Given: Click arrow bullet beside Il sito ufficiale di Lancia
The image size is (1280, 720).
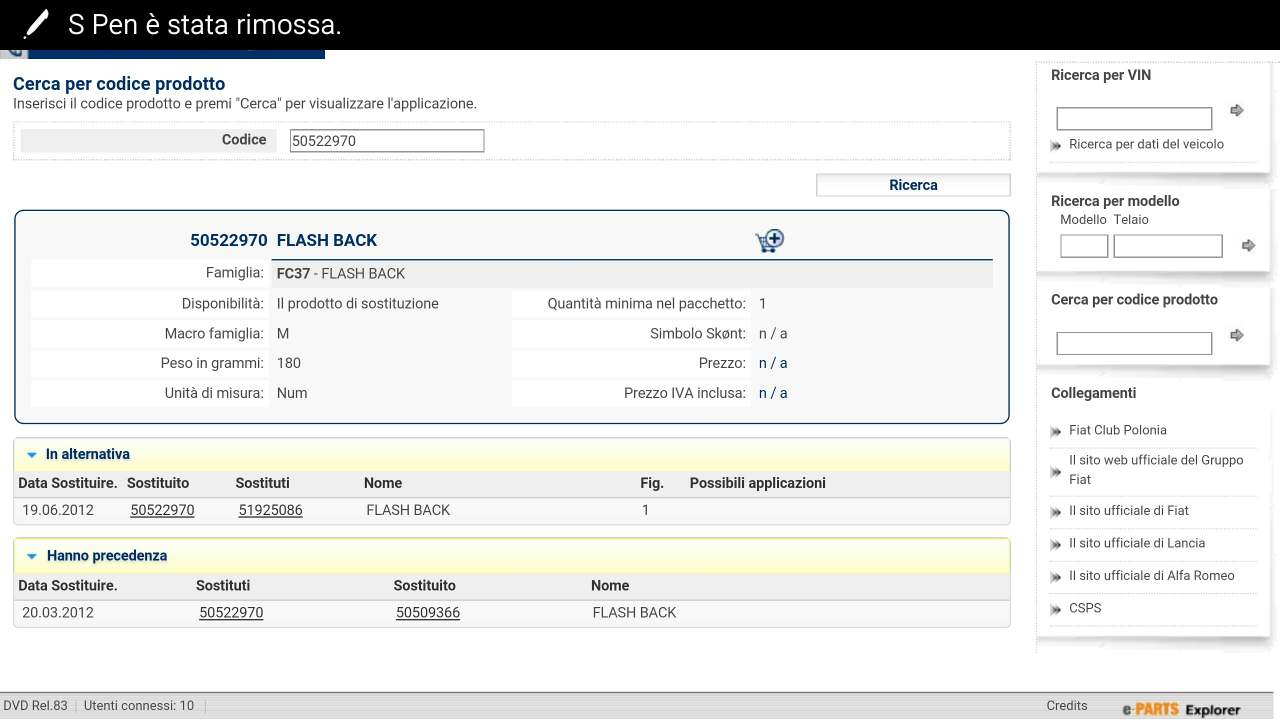Looking at the screenshot, I should pyautogui.click(x=1055, y=545).
